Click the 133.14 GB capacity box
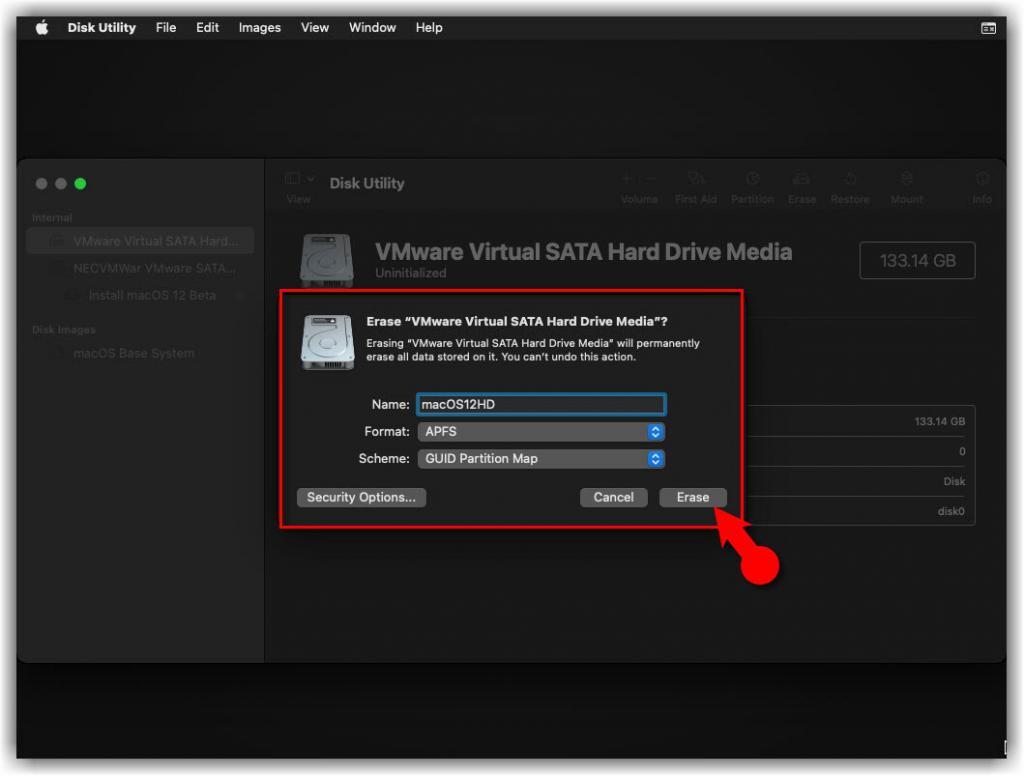The width and height of the screenshot is (1024, 776). click(x=917, y=261)
